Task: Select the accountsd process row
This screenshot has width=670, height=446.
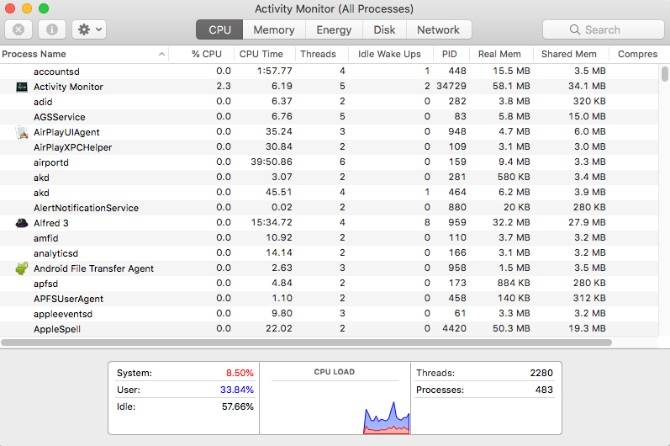Action: click(329, 71)
